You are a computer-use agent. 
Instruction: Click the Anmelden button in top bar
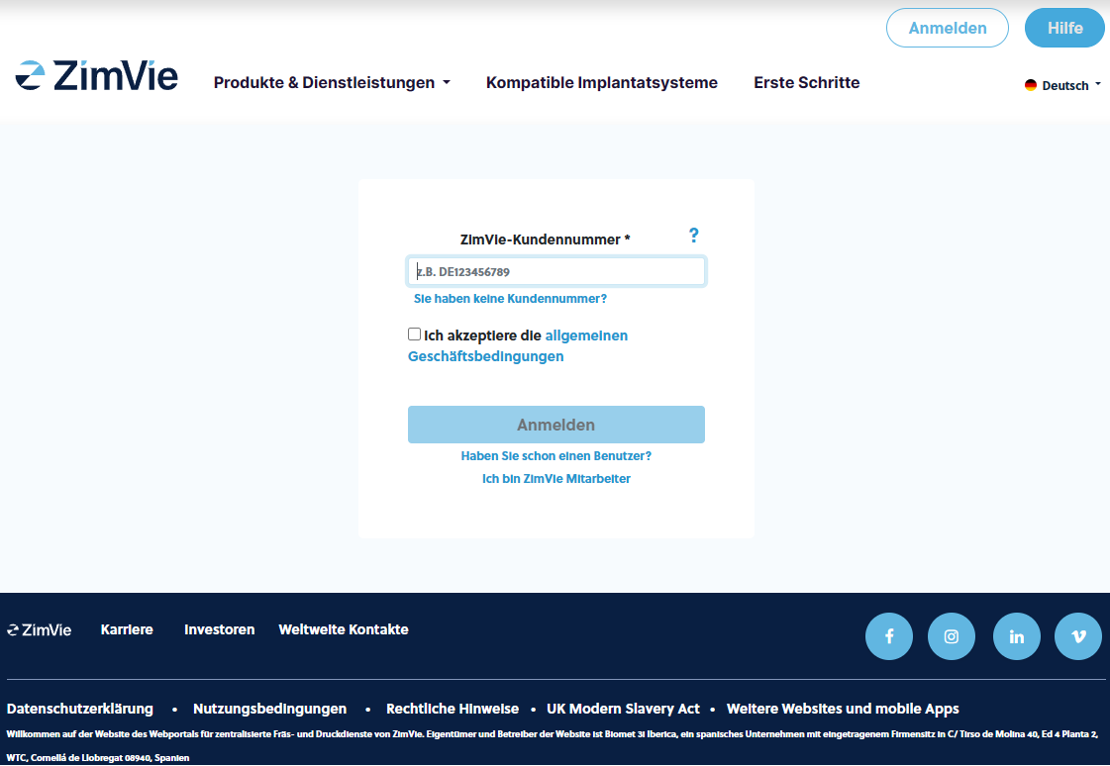(x=947, y=28)
